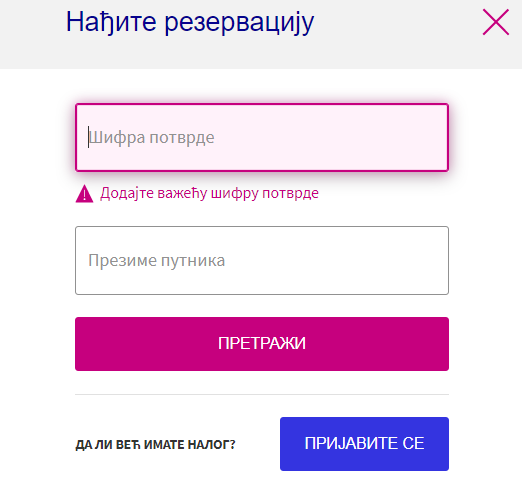Select the pink-highlighted confirmation code box
The image size is (522, 490).
coord(262,137)
